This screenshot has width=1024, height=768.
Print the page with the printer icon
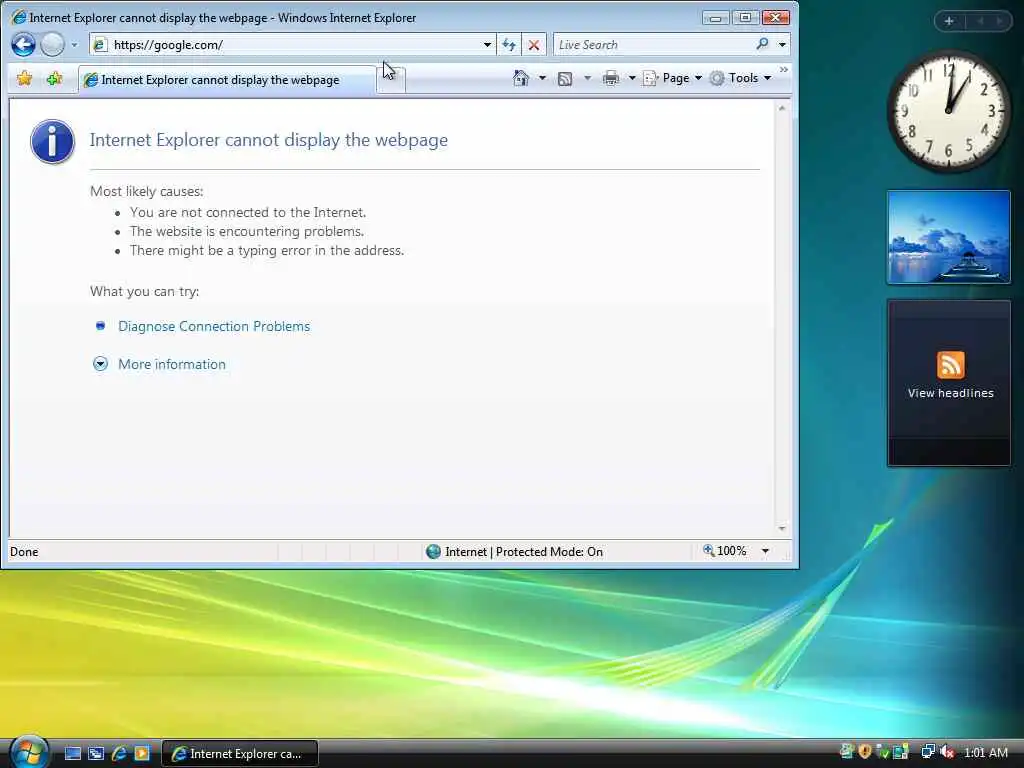tap(611, 78)
